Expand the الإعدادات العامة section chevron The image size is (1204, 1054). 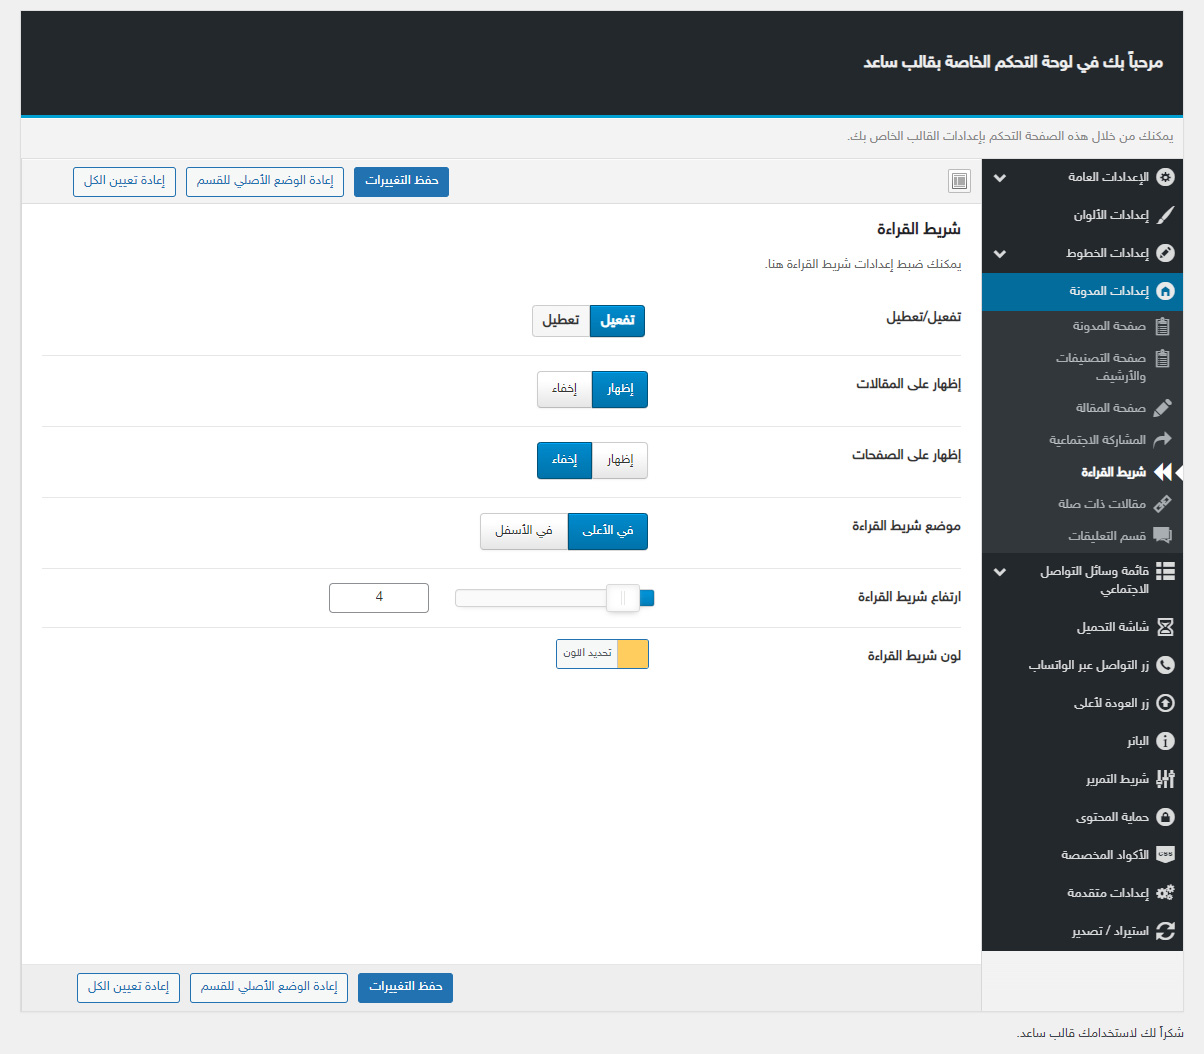[1000, 178]
